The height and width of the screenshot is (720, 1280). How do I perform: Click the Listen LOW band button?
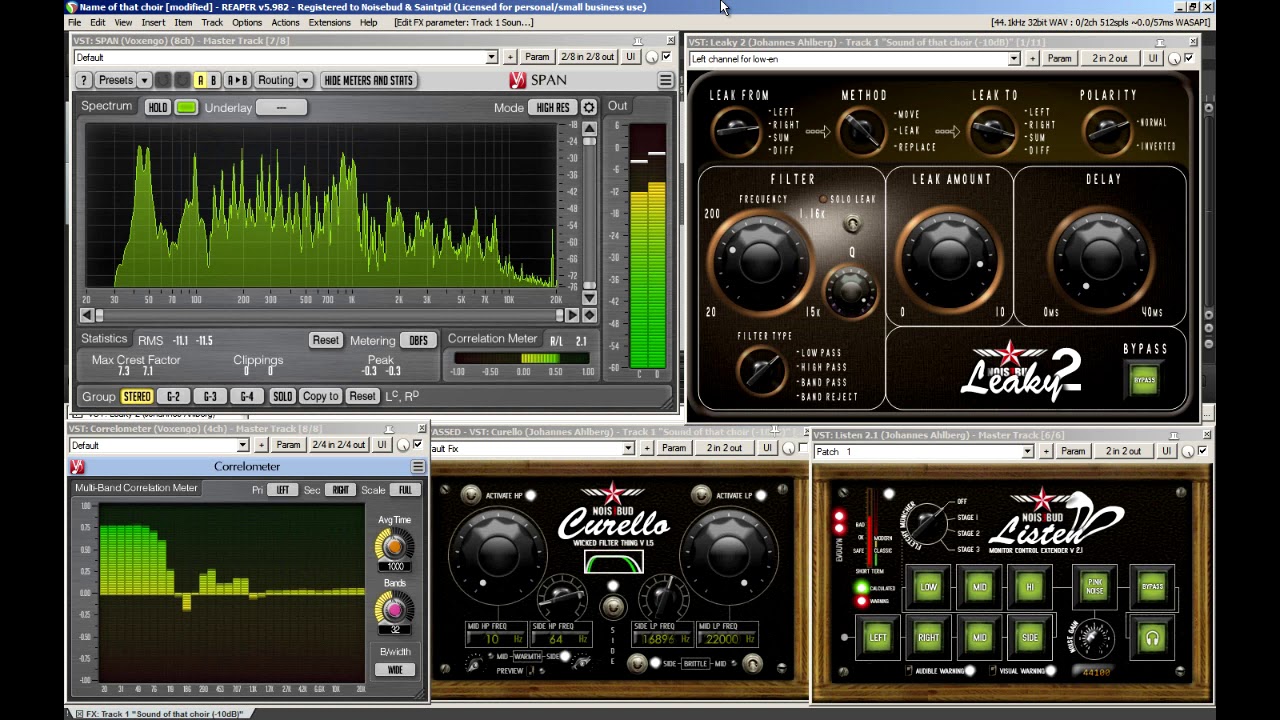tap(928, 587)
